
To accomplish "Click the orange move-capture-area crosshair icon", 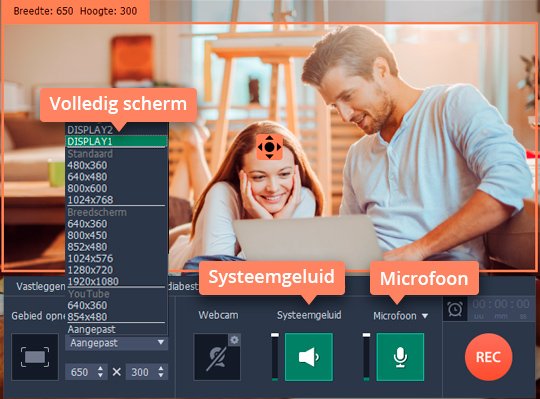I will pyautogui.click(x=270, y=147).
